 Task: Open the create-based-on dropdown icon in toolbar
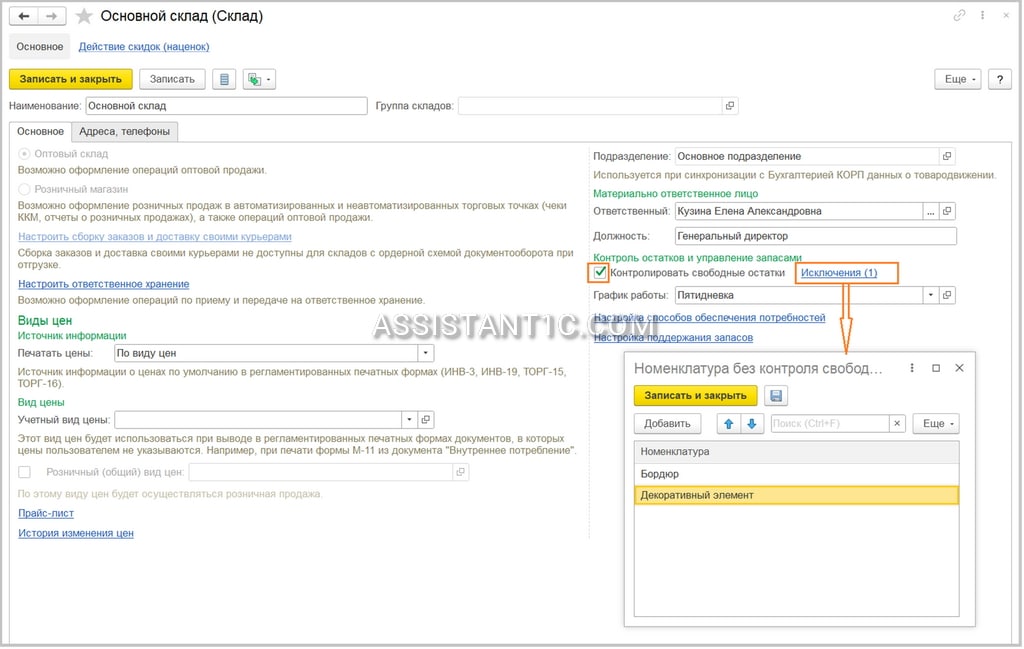(259, 79)
